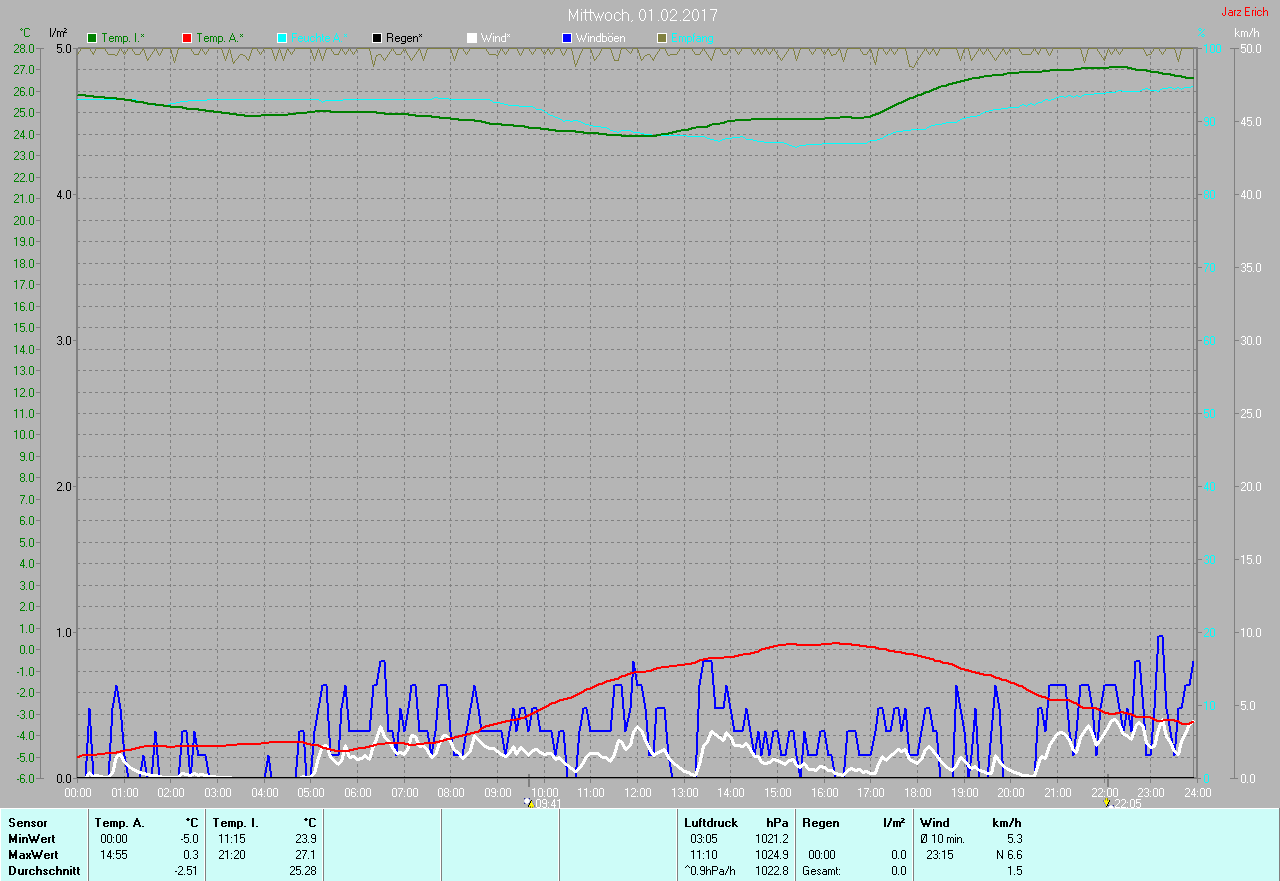1280x881 pixels.
Task: Click the Temp. I. legend label
Action: pos(122,38)
